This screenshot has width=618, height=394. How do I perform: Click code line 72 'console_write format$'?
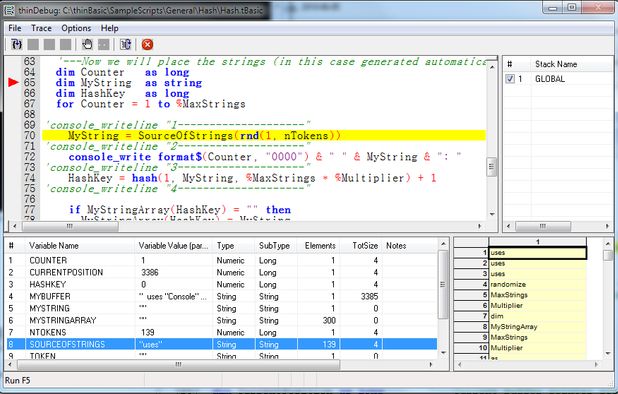265,157
